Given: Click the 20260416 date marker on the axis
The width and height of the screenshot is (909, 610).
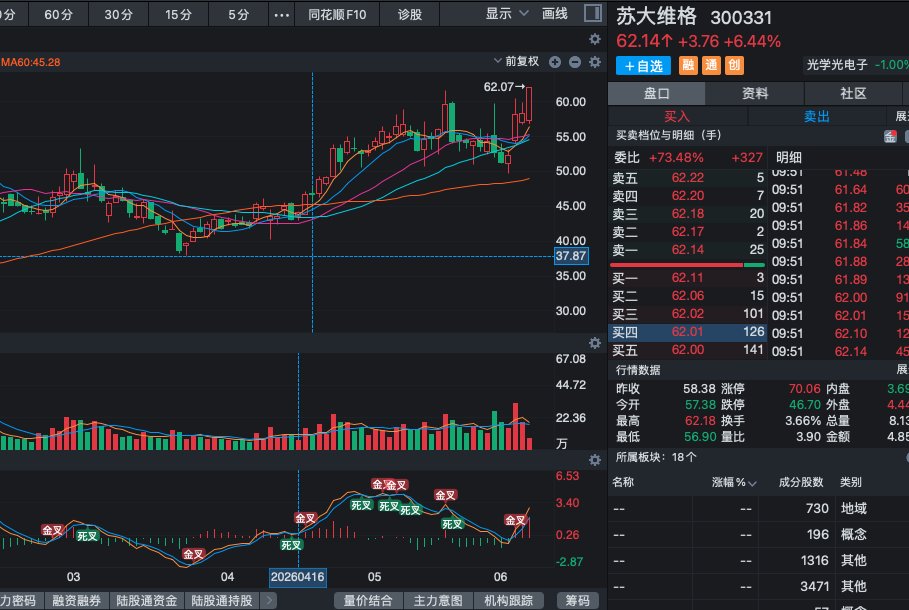Looking at the screenshot, I should [x=297, y=577].
